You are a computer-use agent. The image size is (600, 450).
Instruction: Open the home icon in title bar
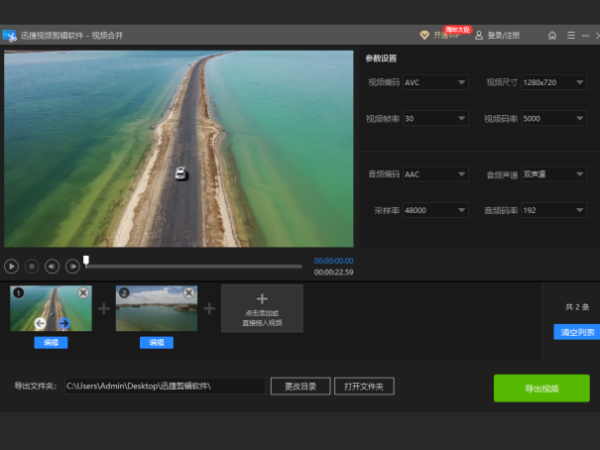(x=552, y=35)
